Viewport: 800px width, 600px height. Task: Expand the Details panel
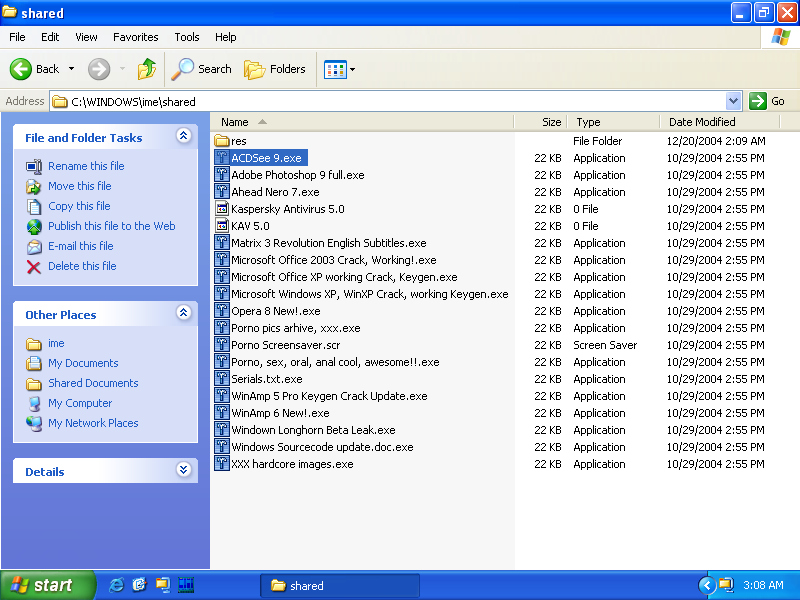[x=184, y=469]
